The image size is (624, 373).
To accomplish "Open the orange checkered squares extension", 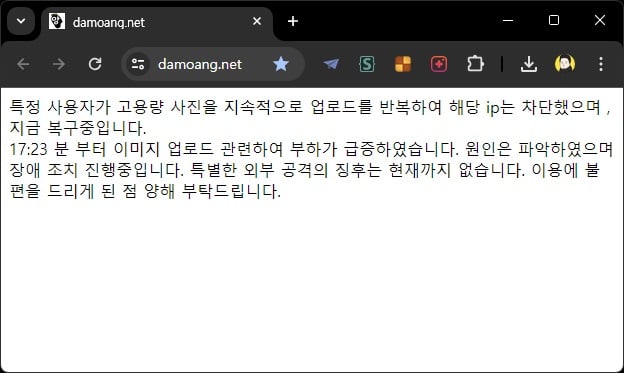I will pyautogui.click(x=403, y=64).
